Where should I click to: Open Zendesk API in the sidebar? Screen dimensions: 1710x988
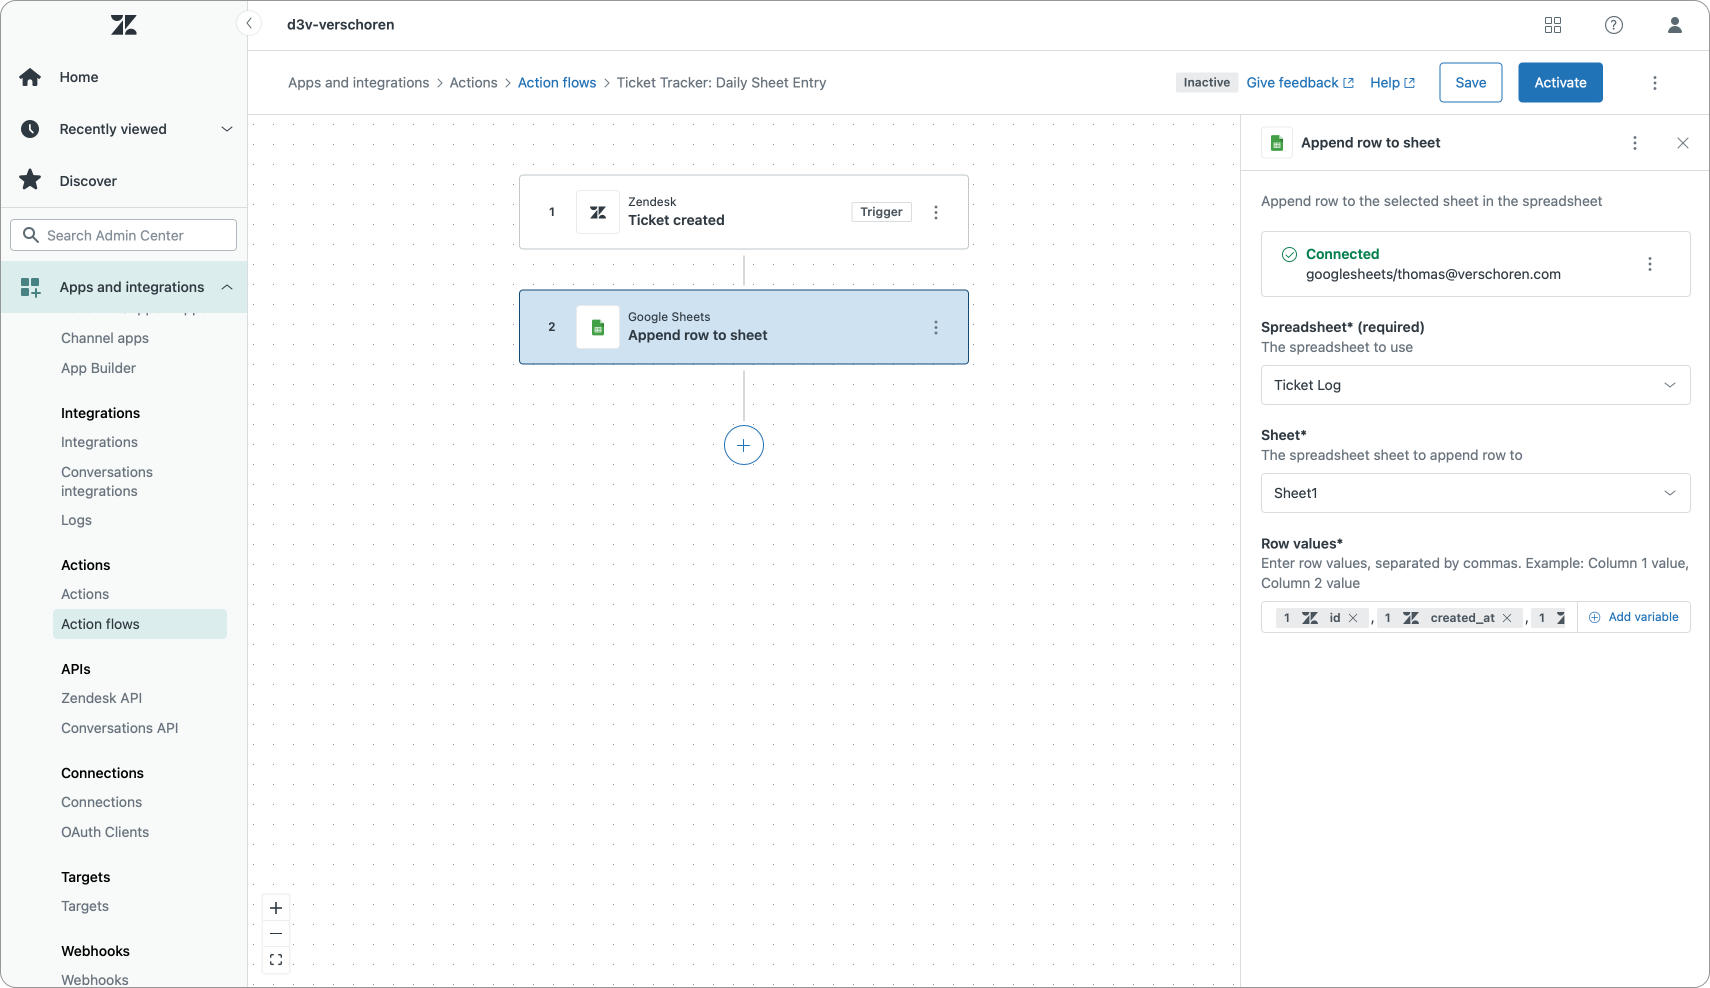(x=101, y=698)
